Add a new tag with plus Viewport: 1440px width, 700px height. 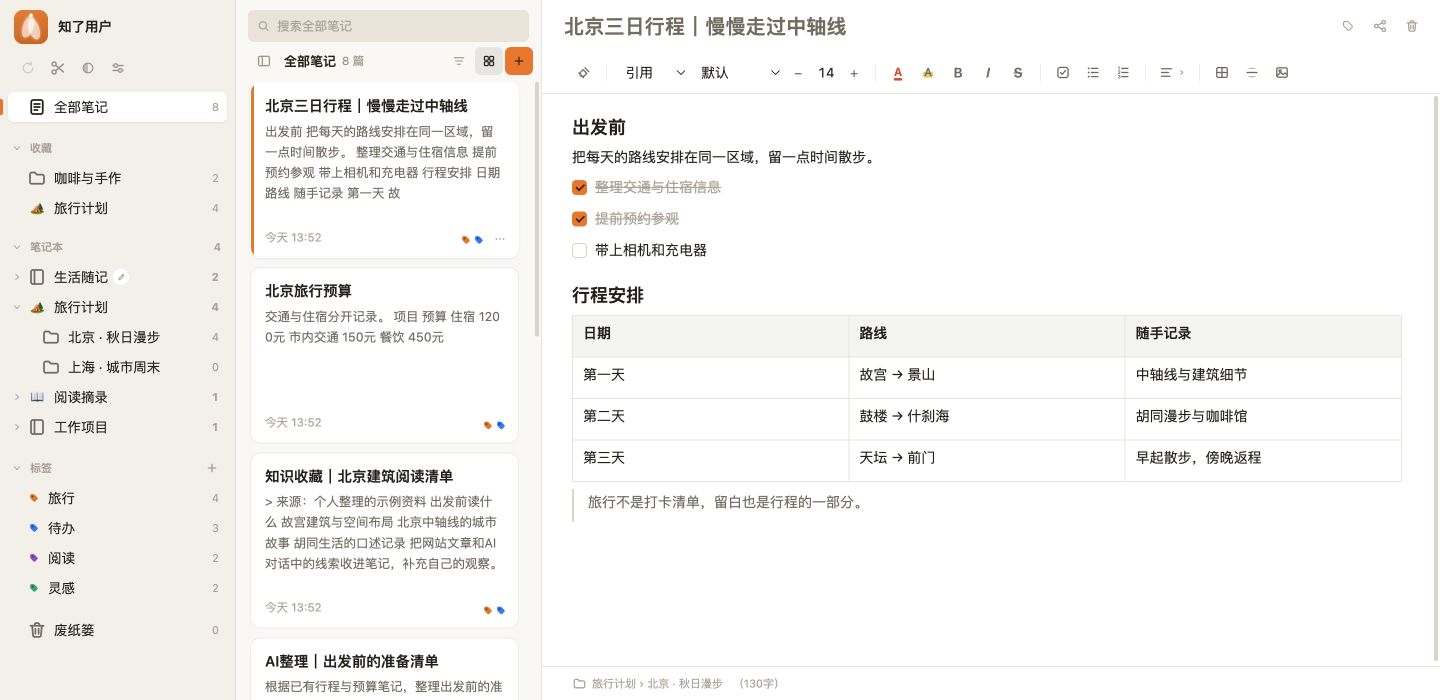point(212,468)
